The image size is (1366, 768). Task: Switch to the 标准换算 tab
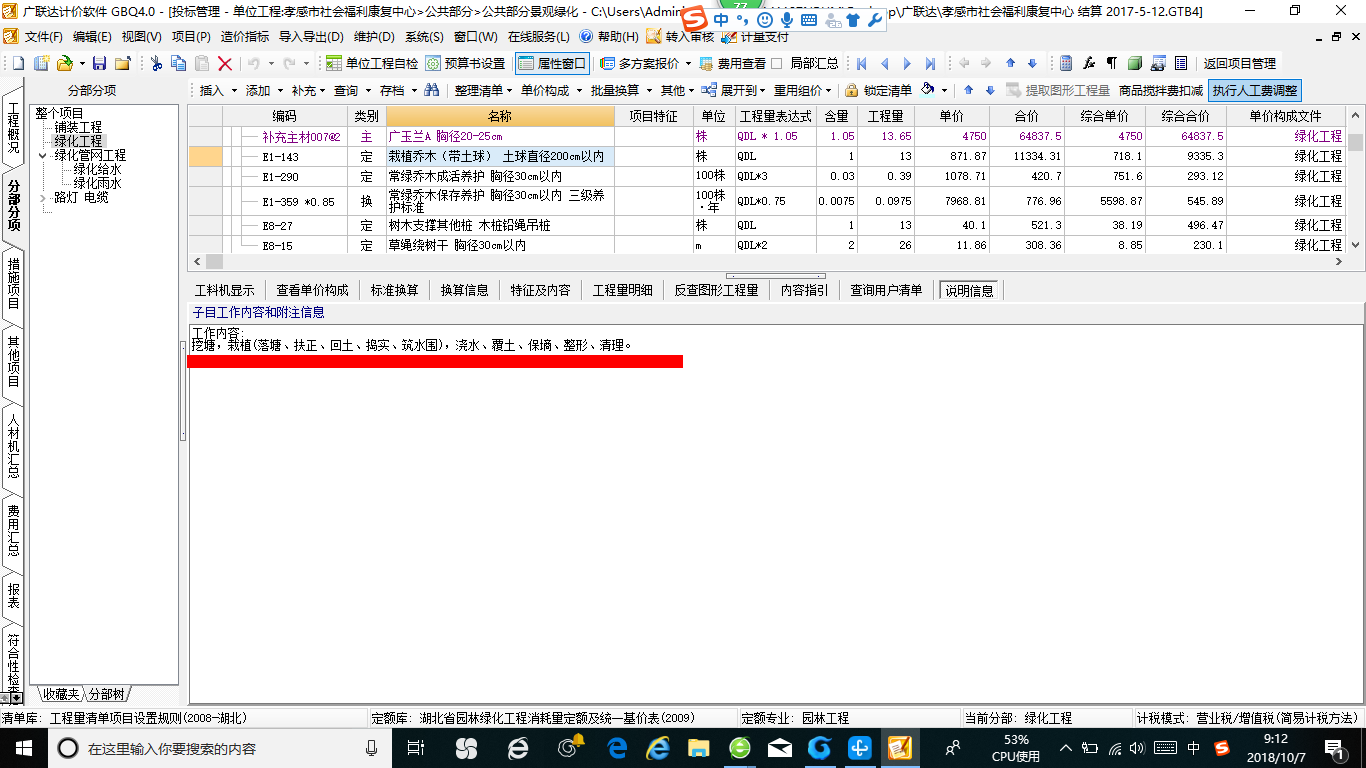pyautogui.click(x=395, y=290)
